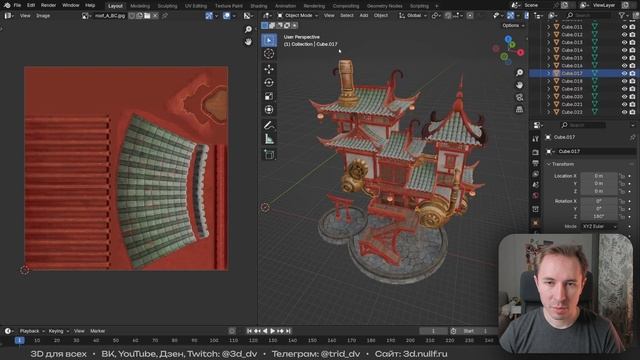Open the Keying dropdown in timeline
Image resolution: width=640 pixels, height=360 pixels.
pyautogui.click(x=58, y=331)
